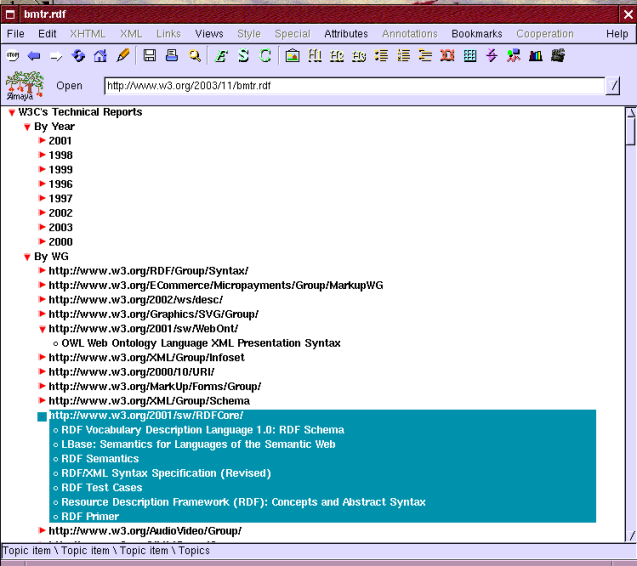This screenshot has width=637, height=566.
Task: Open the Bookmarks menu
Action: pyautogui.click(x=476, y=34)
